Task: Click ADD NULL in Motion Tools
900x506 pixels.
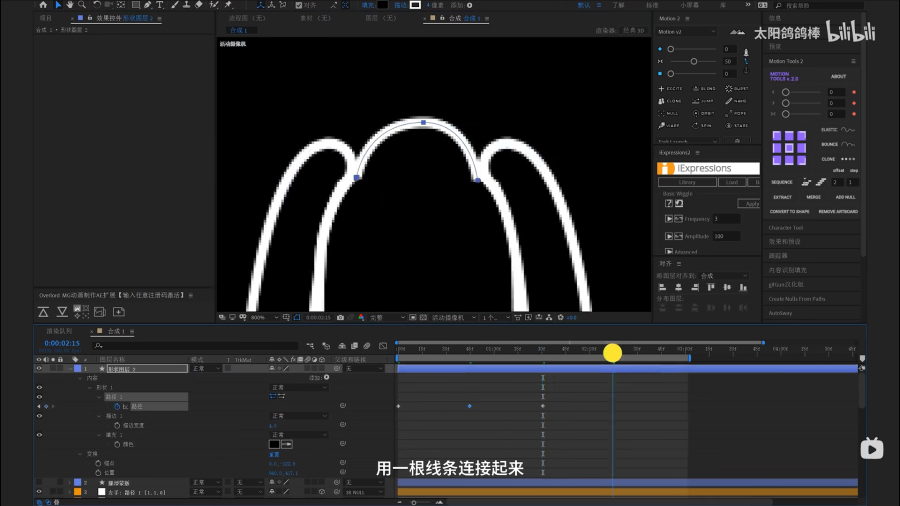Action: click(845, 197)
